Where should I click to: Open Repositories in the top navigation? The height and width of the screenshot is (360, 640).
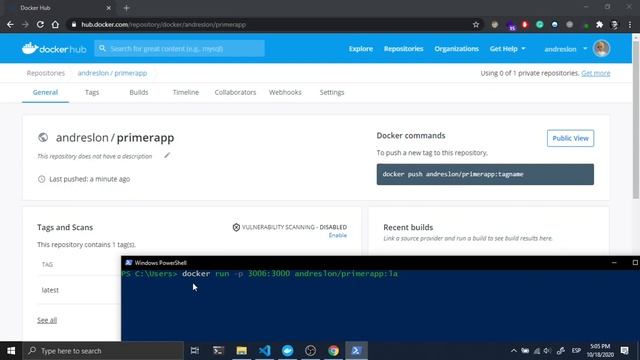tap(403, 49)
